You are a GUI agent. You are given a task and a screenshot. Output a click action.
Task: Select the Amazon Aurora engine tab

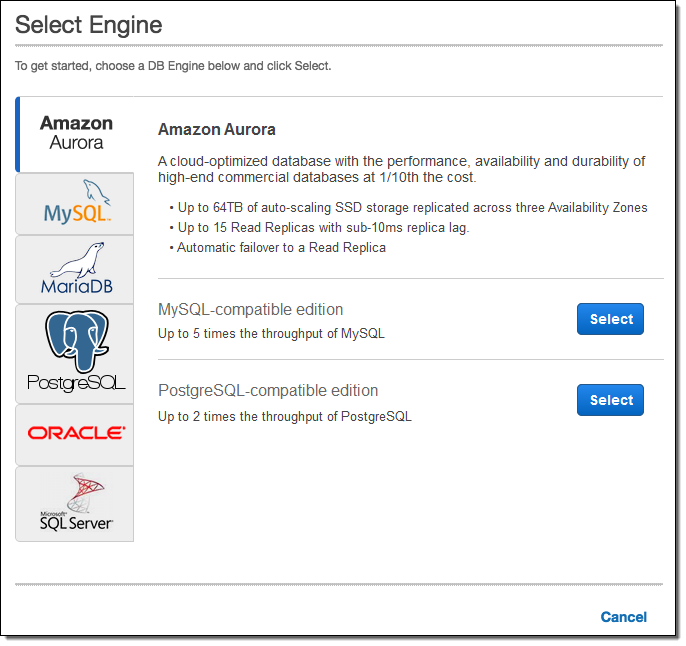(x=76, y=133)
